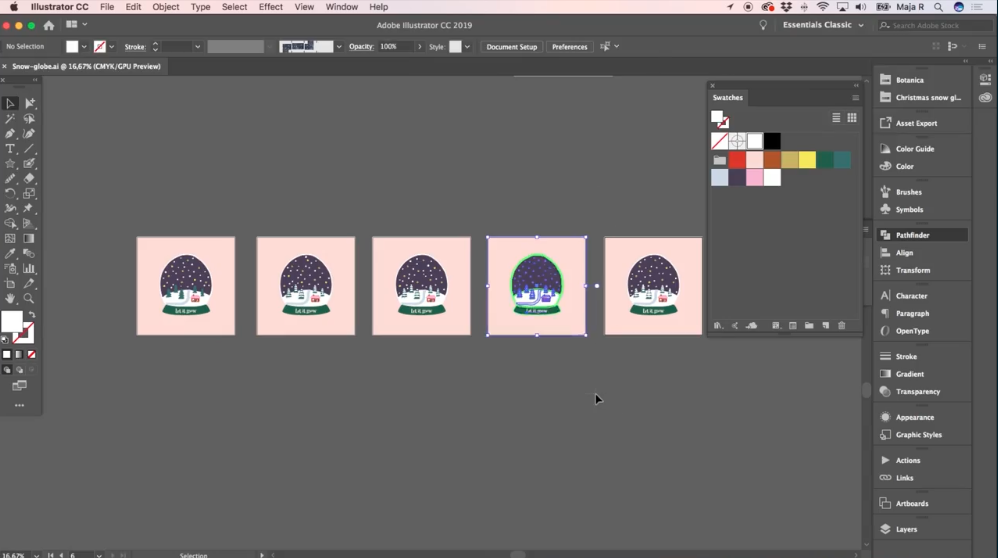Pick the yellow swatch color
Screen dimensions: 998x558
pyautogui.click(x=807, y=160)
